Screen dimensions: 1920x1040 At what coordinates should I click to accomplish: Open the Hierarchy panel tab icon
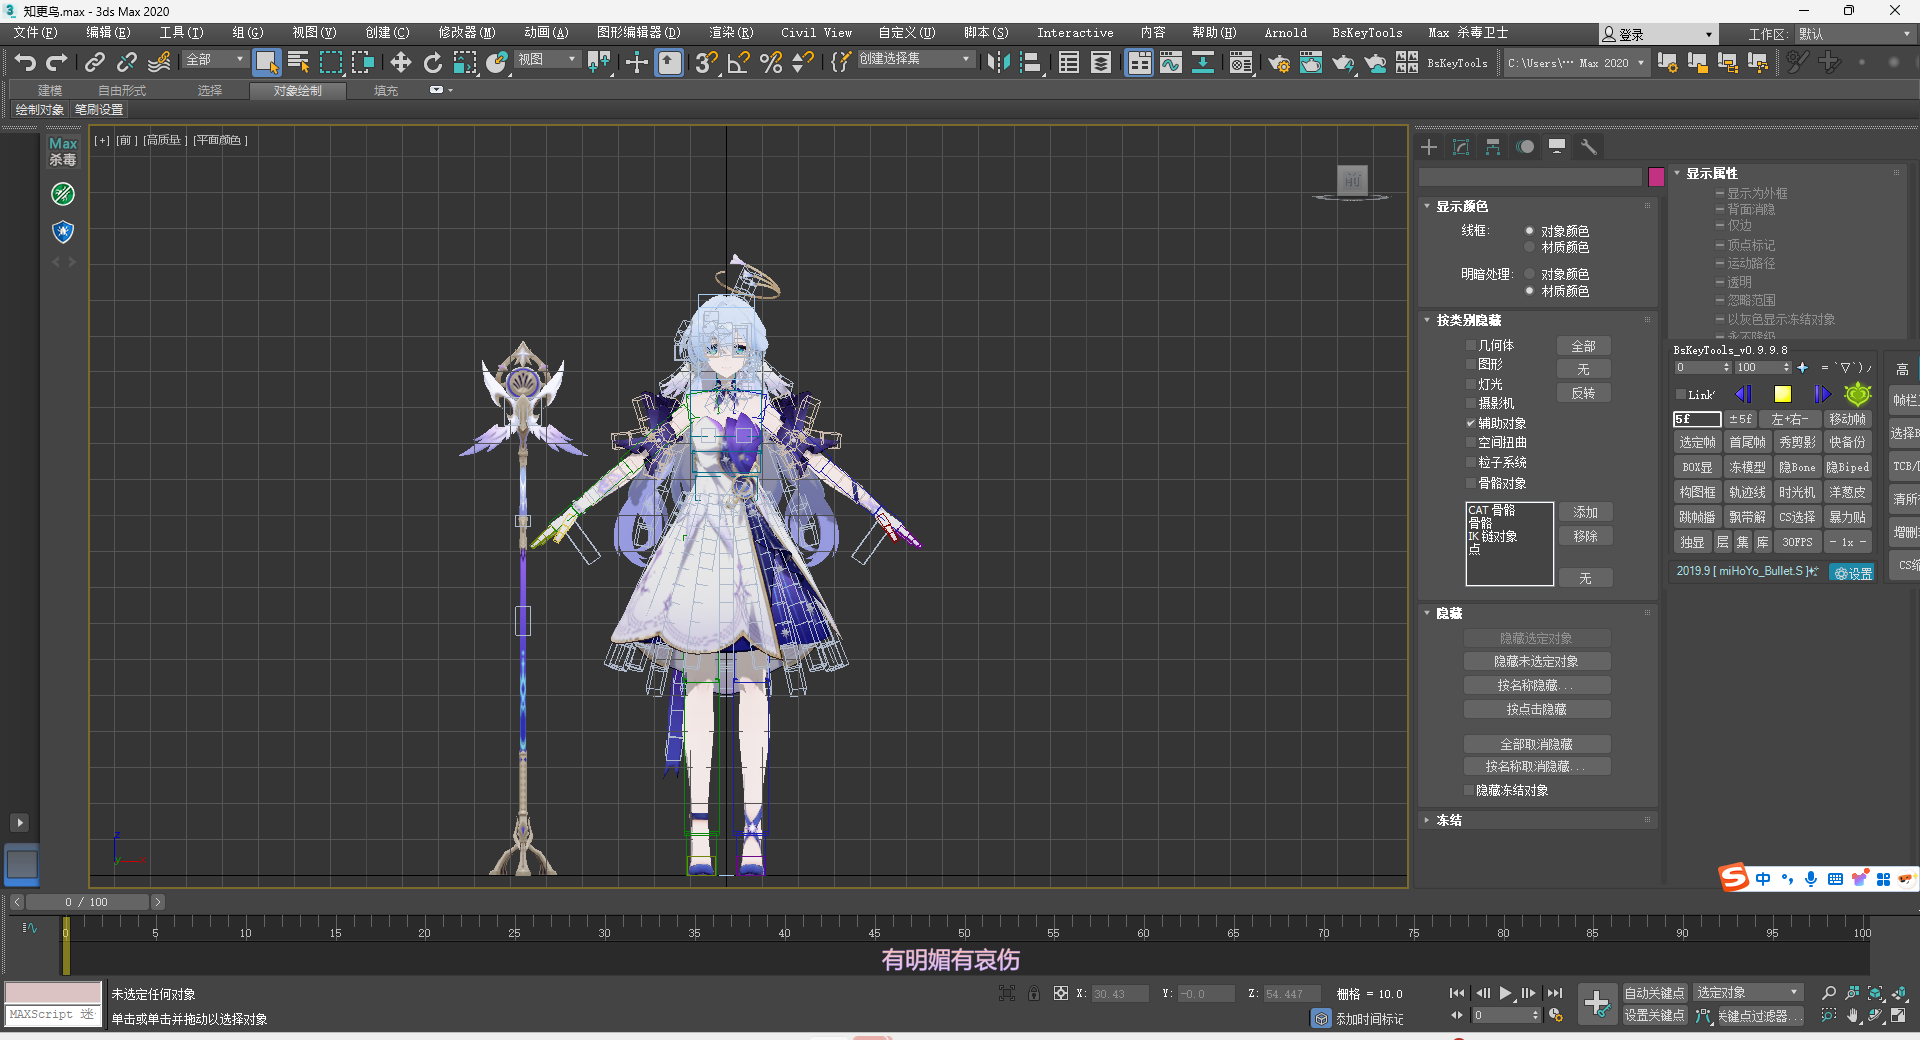click(1493, 147)
